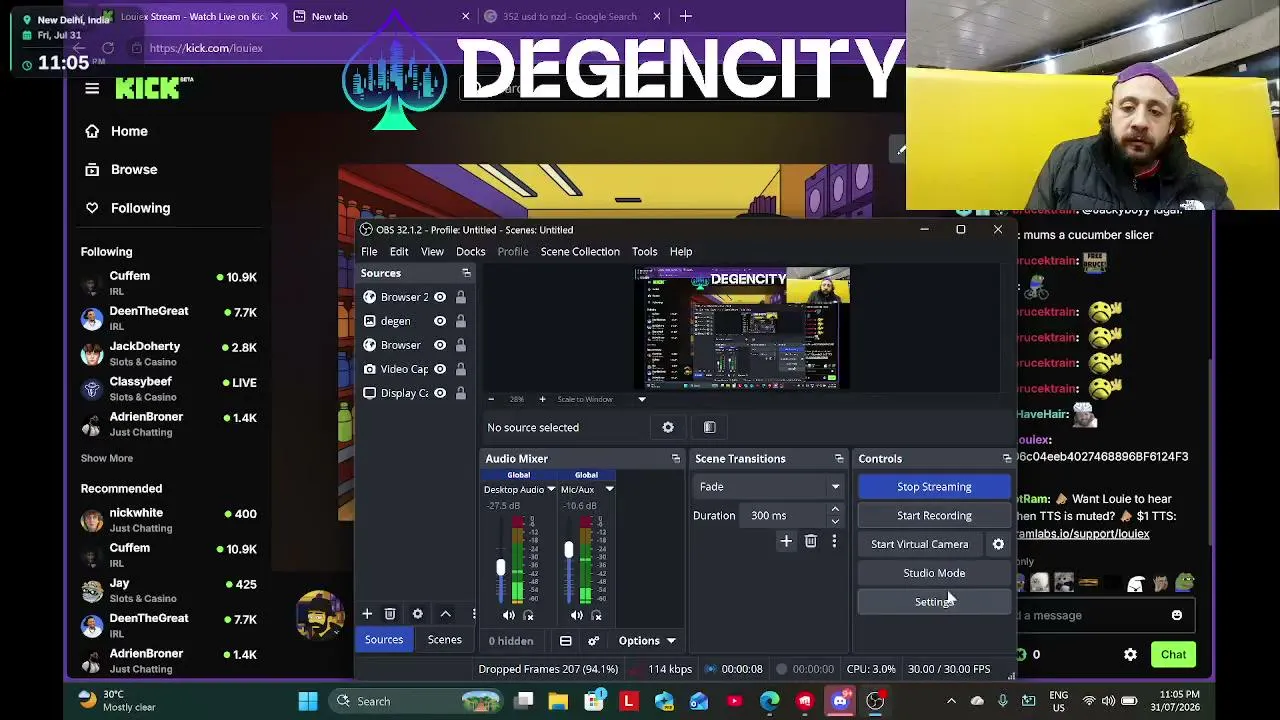
Task: Click Stop Streaming button
Action: point(934,487)
